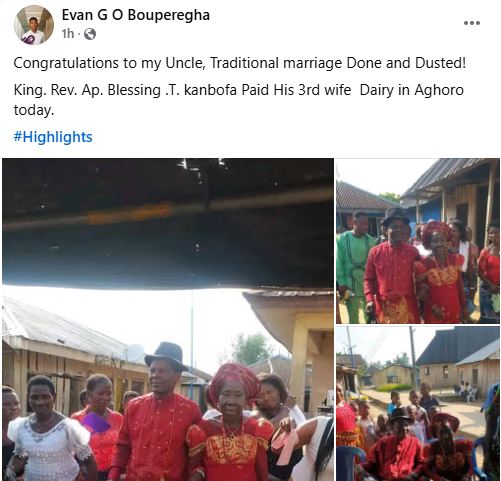Open the top-right photo of couple standing
501x481 pixels.
pyautogui.click(x=418, y=241)
